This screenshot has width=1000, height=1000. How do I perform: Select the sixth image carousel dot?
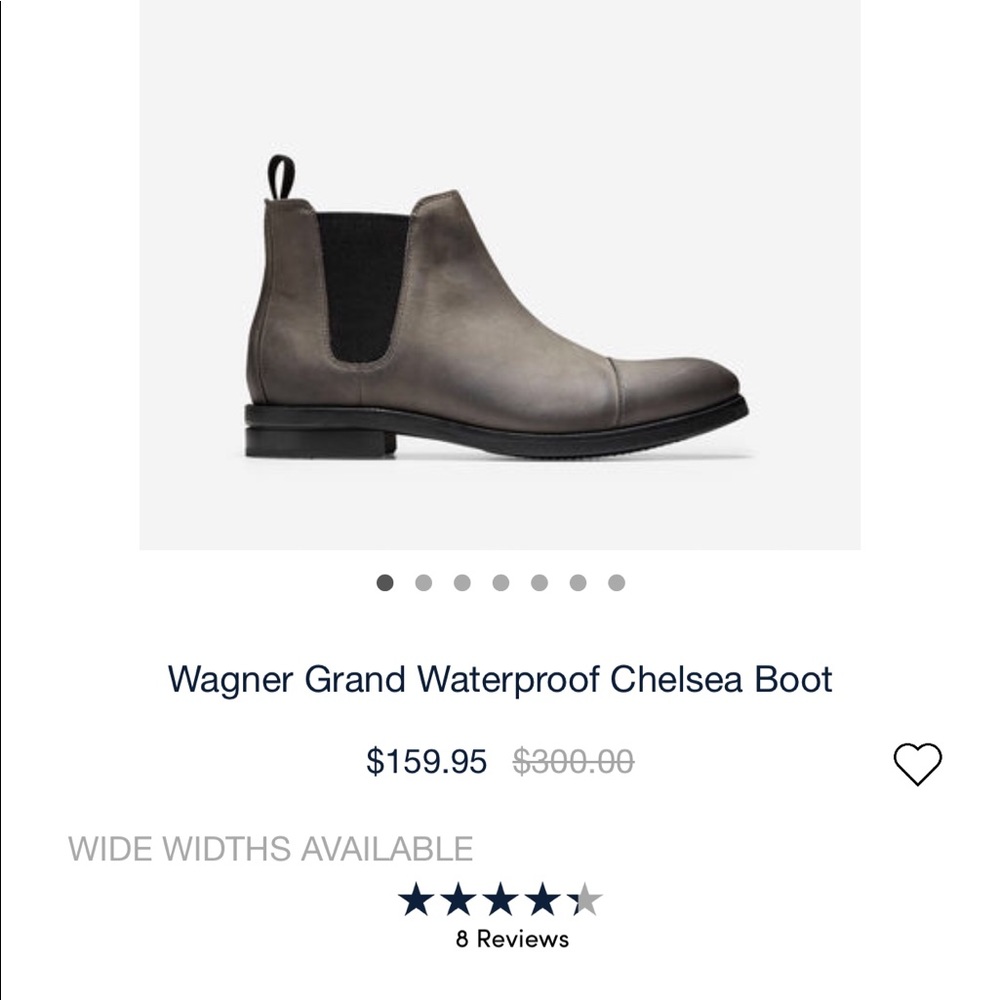577,580
